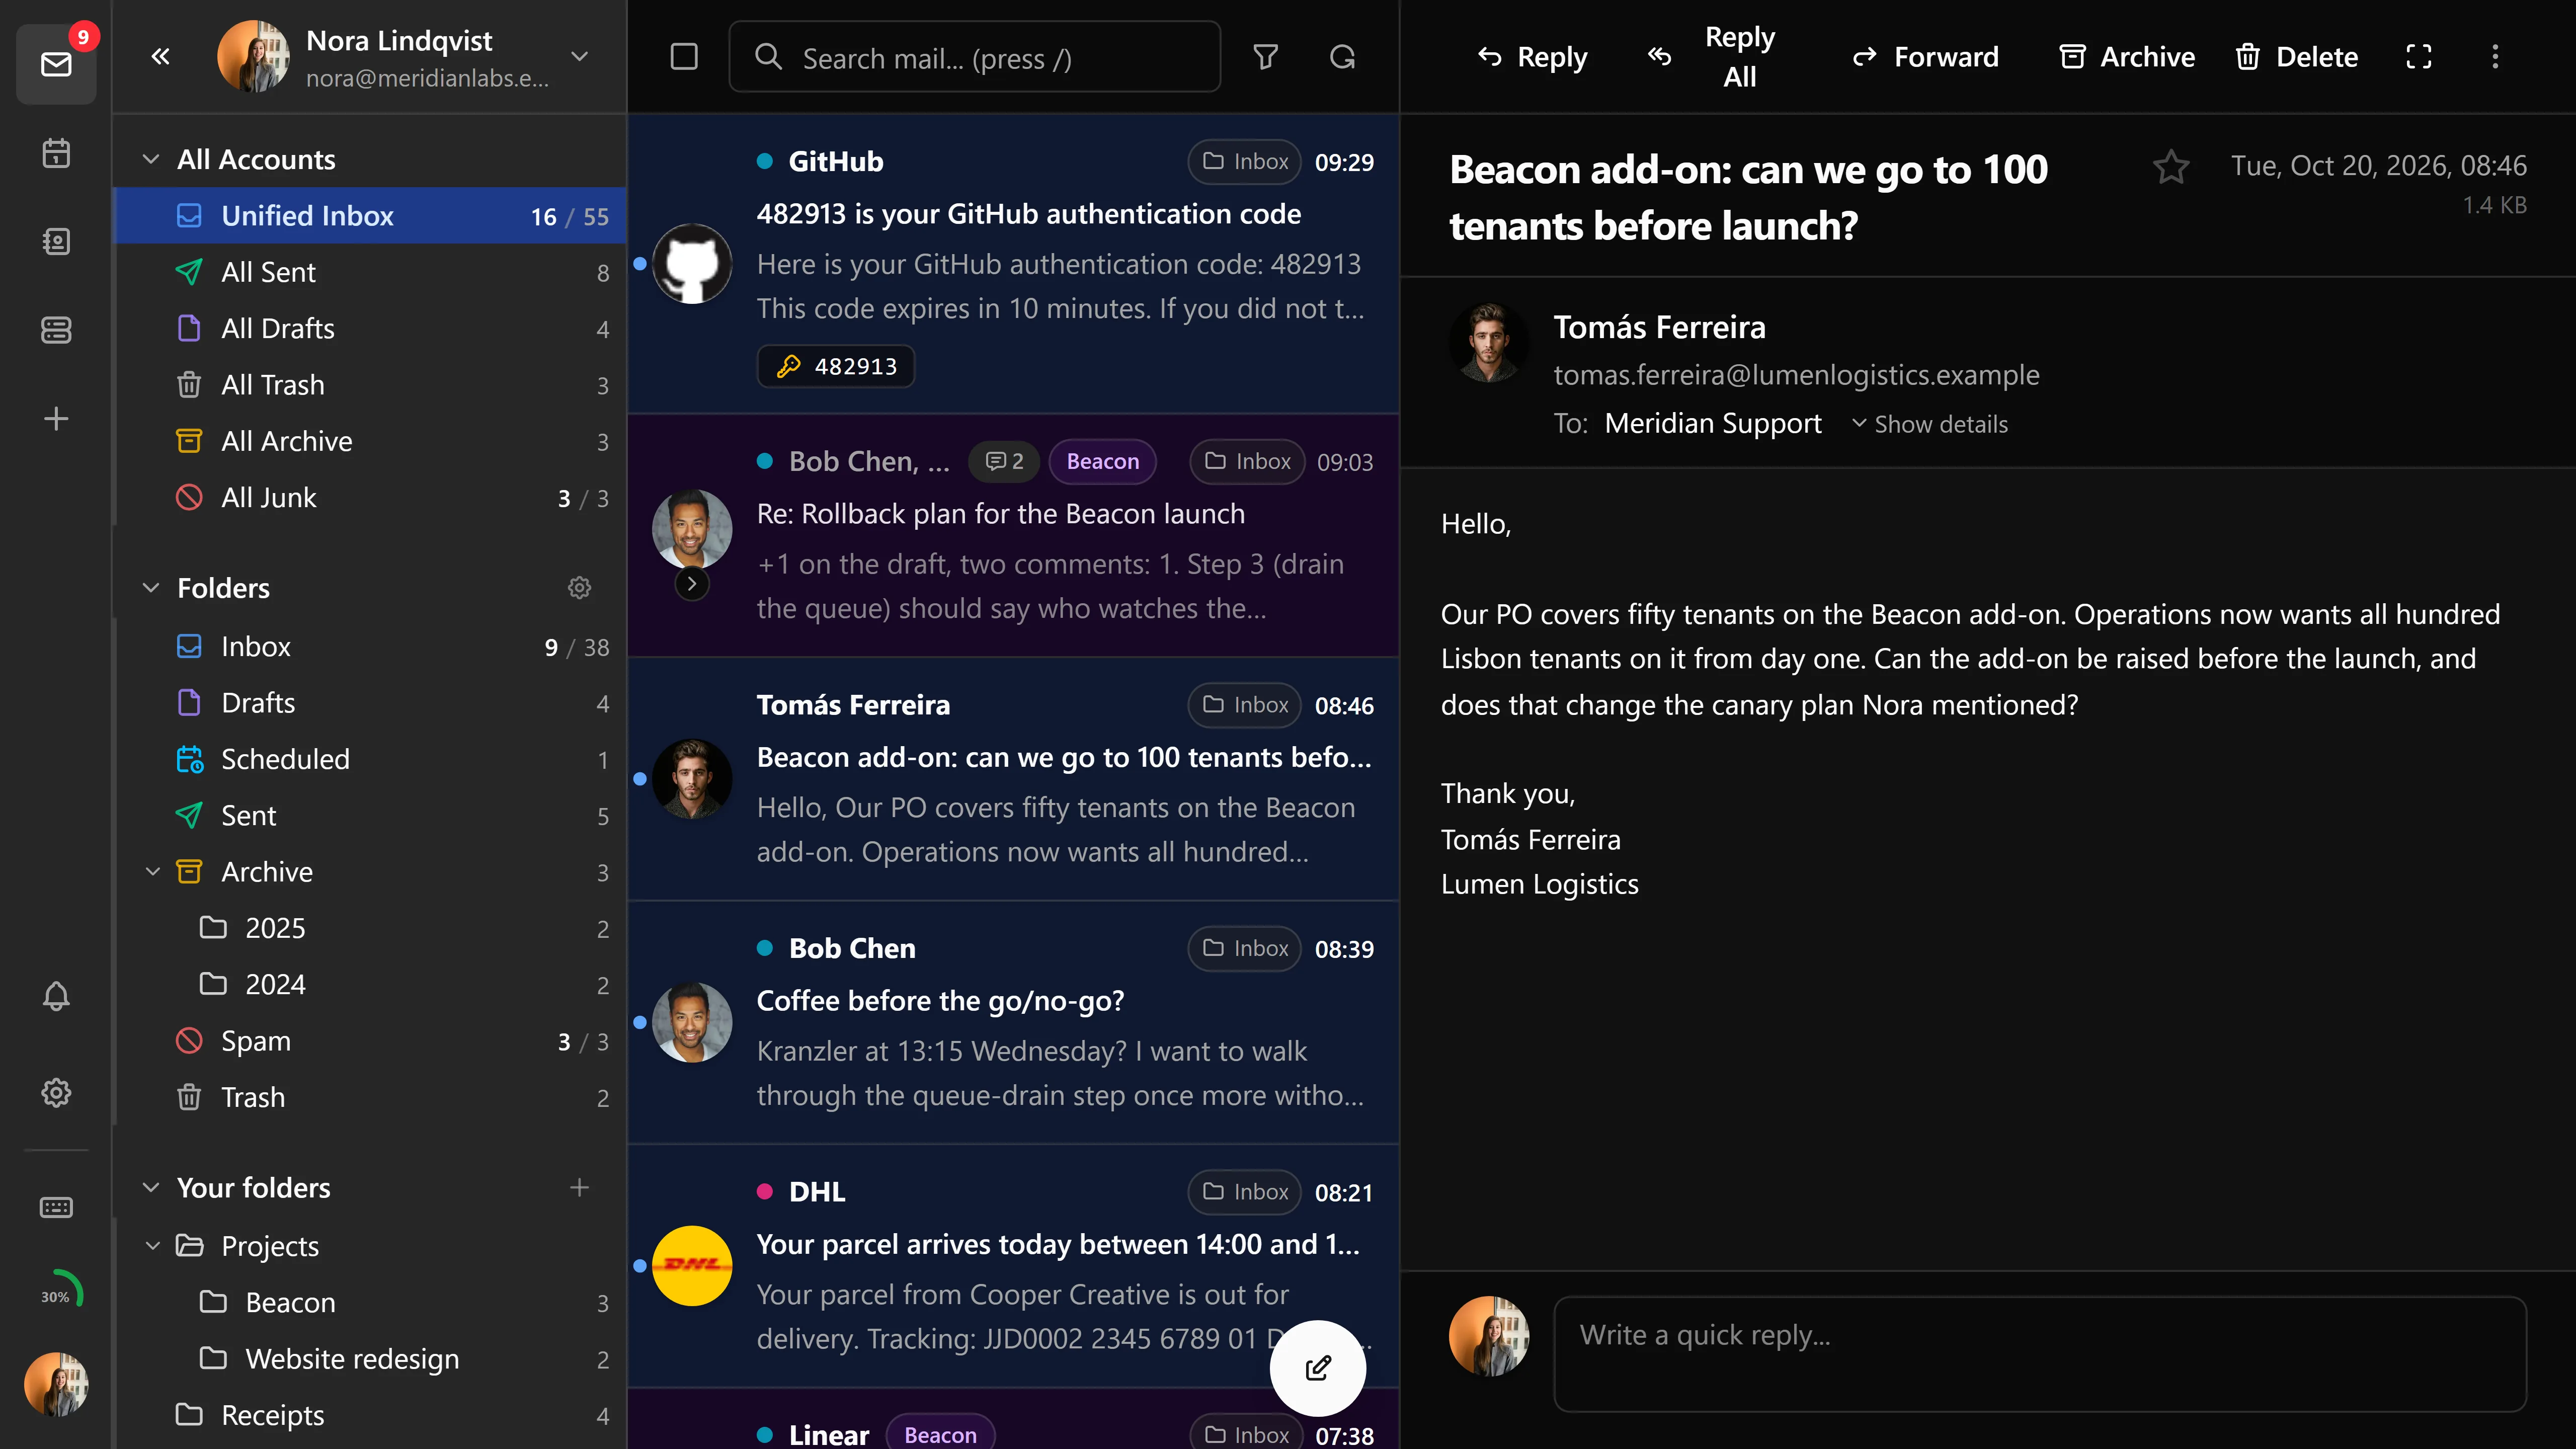This screenshot has height=1449, width=2576.
Task: Collapse the Archive folder tree
Action: click(152, 872)
